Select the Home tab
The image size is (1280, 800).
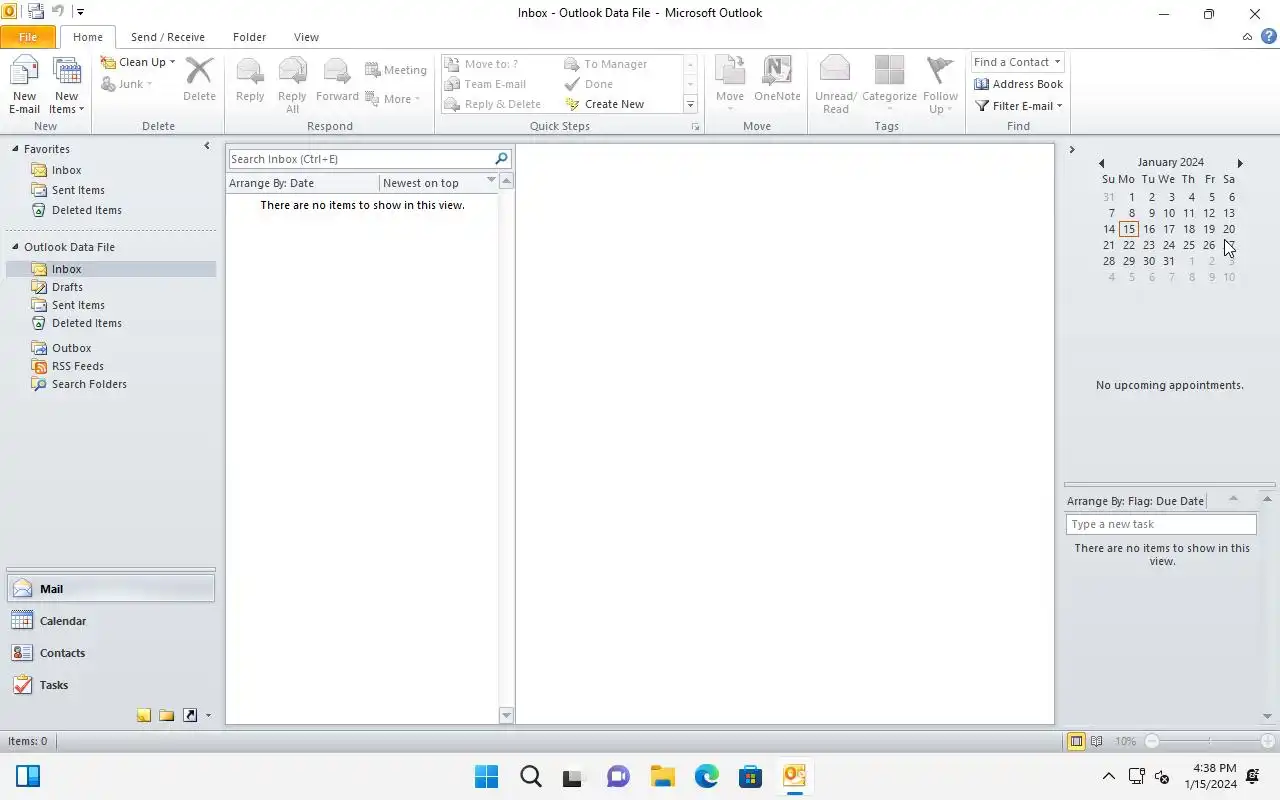point(88,37)
